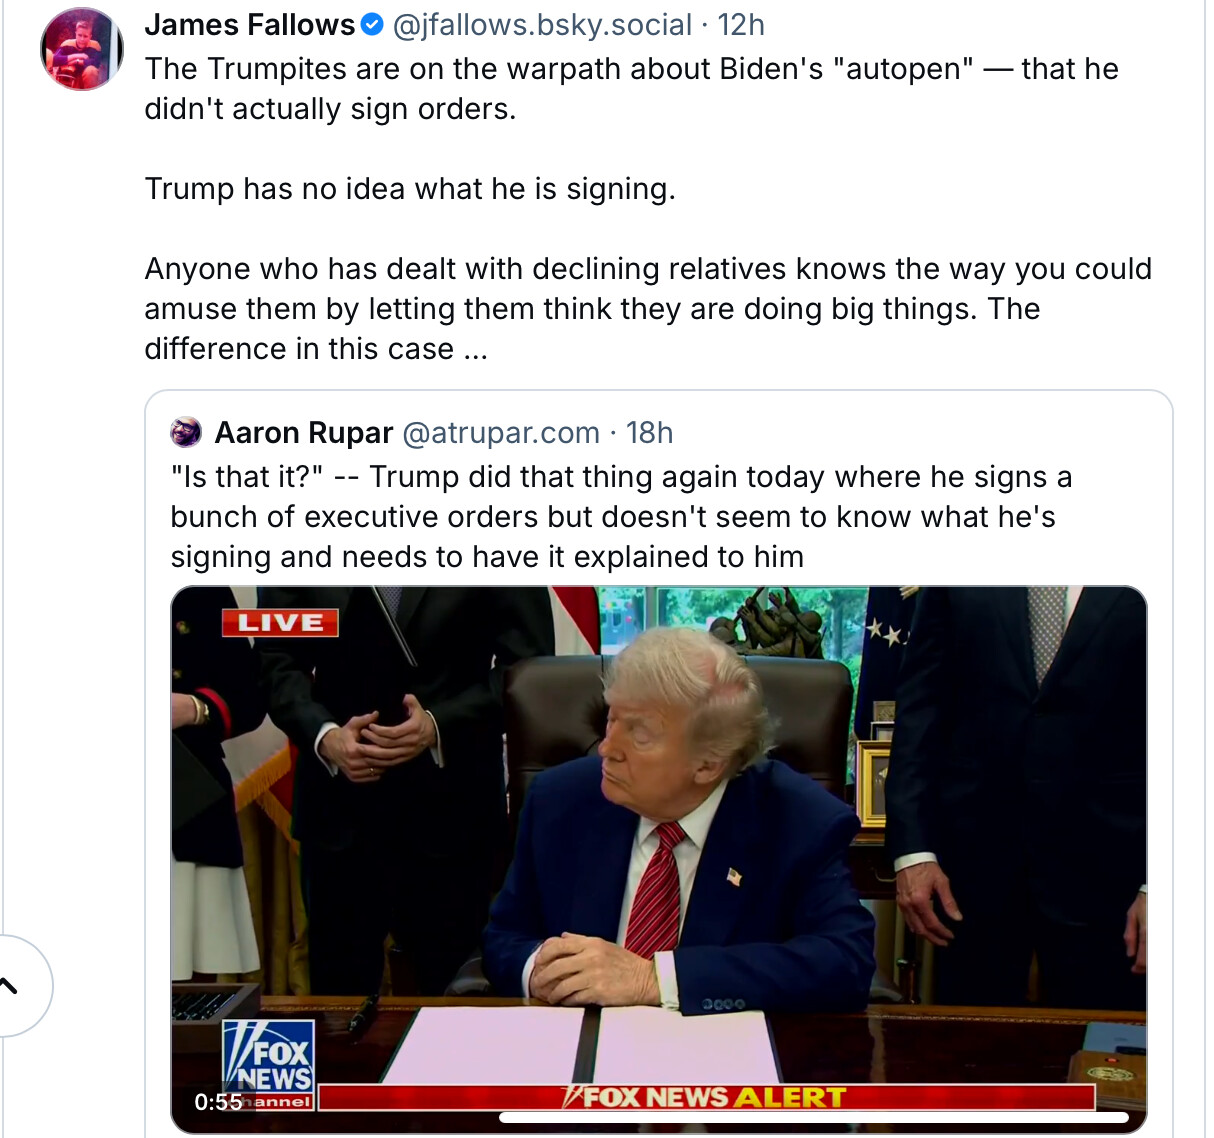The image size is (1214, 1138).
Task: Play the Trump signing video thumbnail
Action: pyautogui.click(x=659, y=859)
